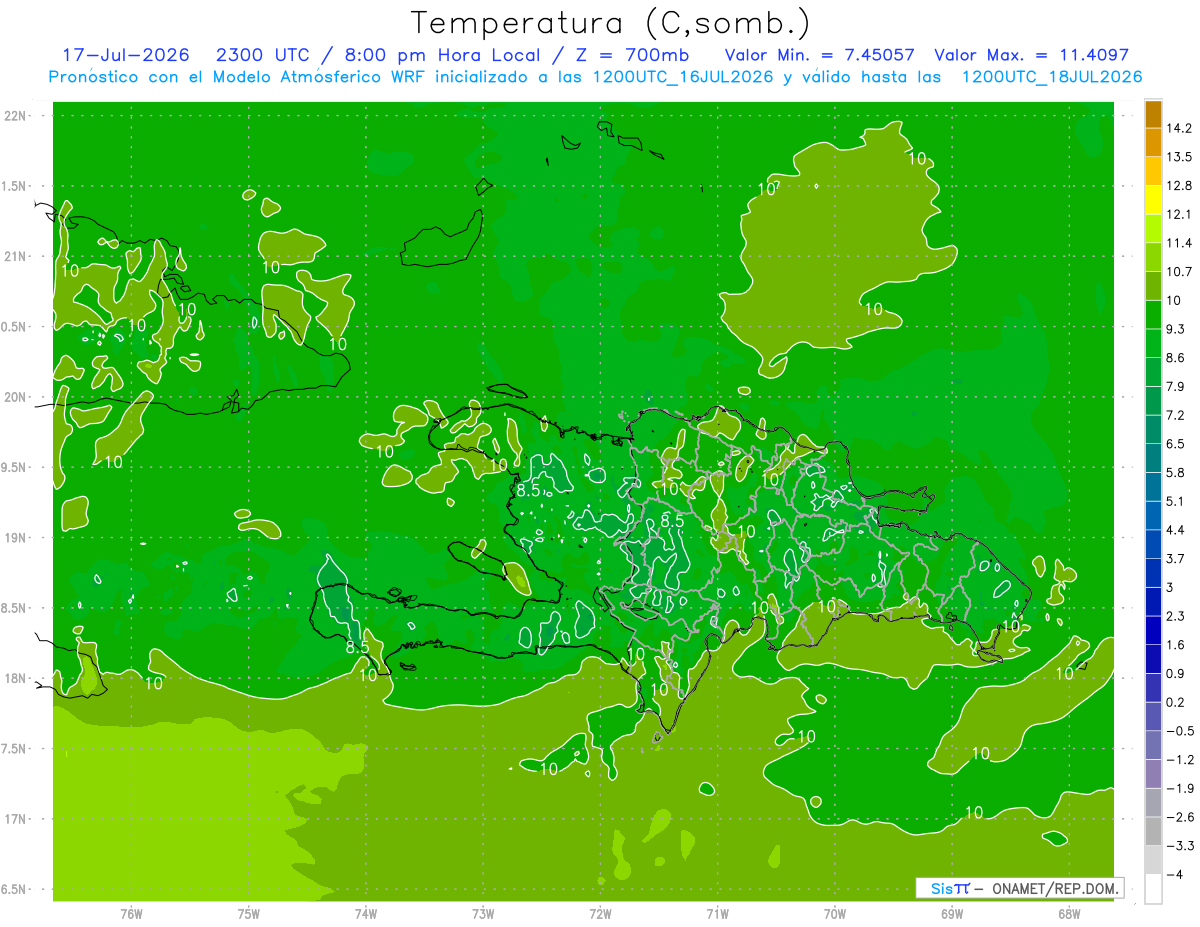Click the 13.5 colorbar scale label
Image resolution: width=1200 pixels, height=927 pixels.
[1179, 157]
